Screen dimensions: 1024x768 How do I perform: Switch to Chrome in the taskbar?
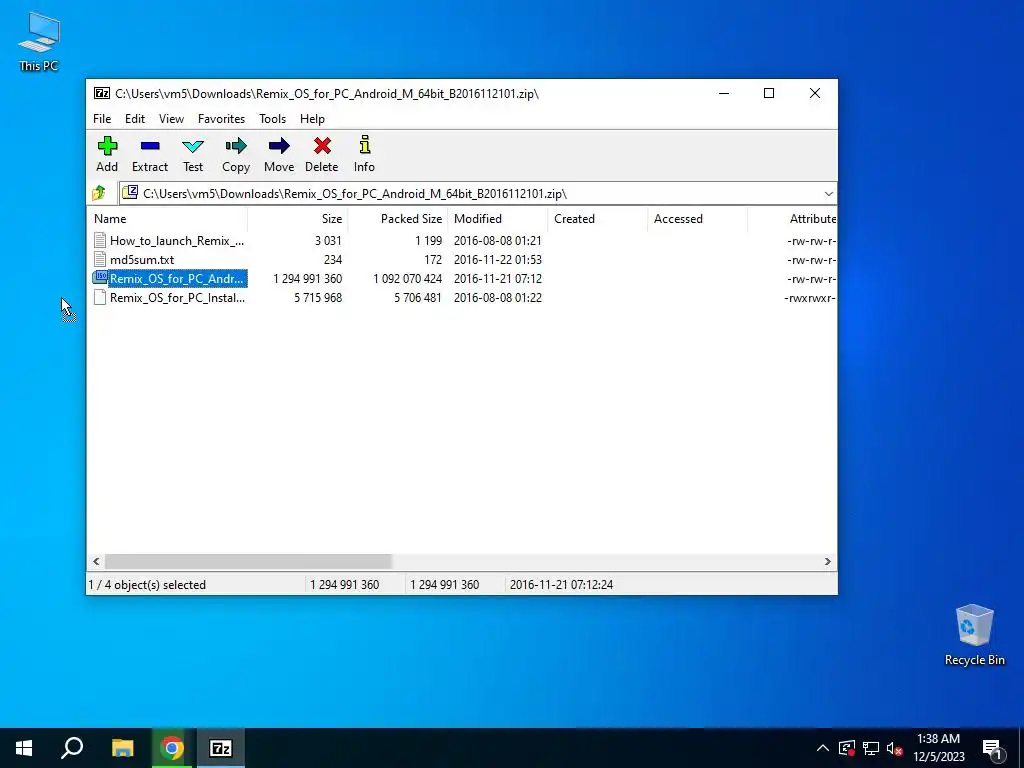click(172, 748)
